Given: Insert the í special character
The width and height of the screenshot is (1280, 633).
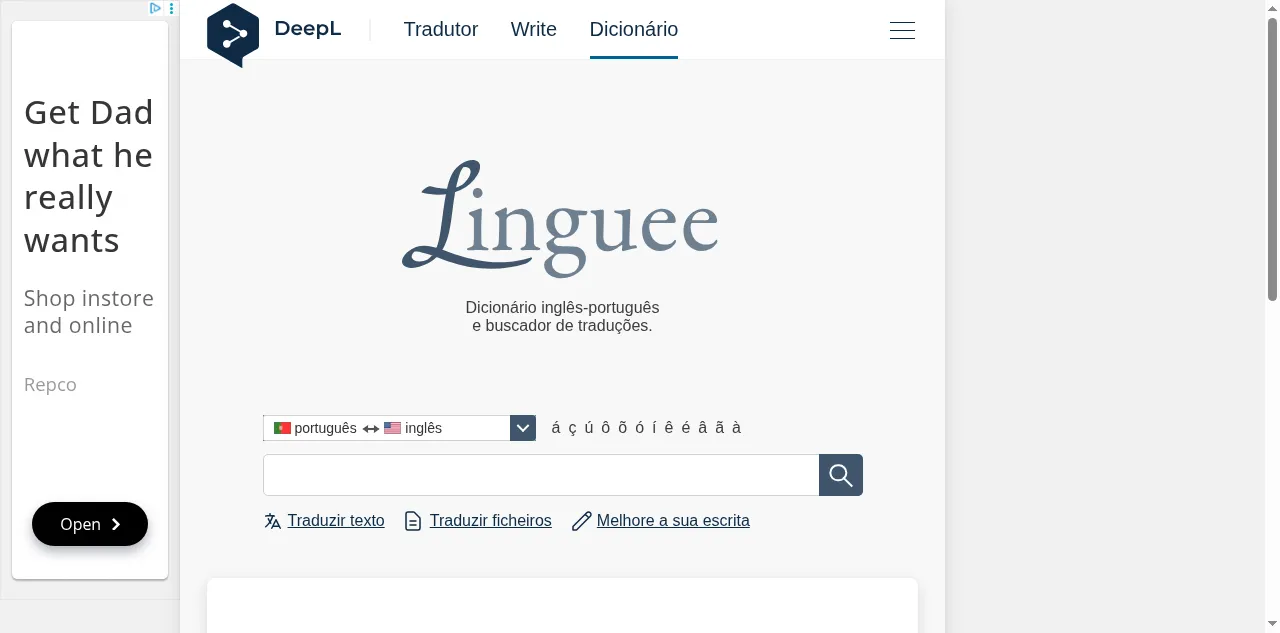Looking at the screenshot, I should [x=654, y=428].
